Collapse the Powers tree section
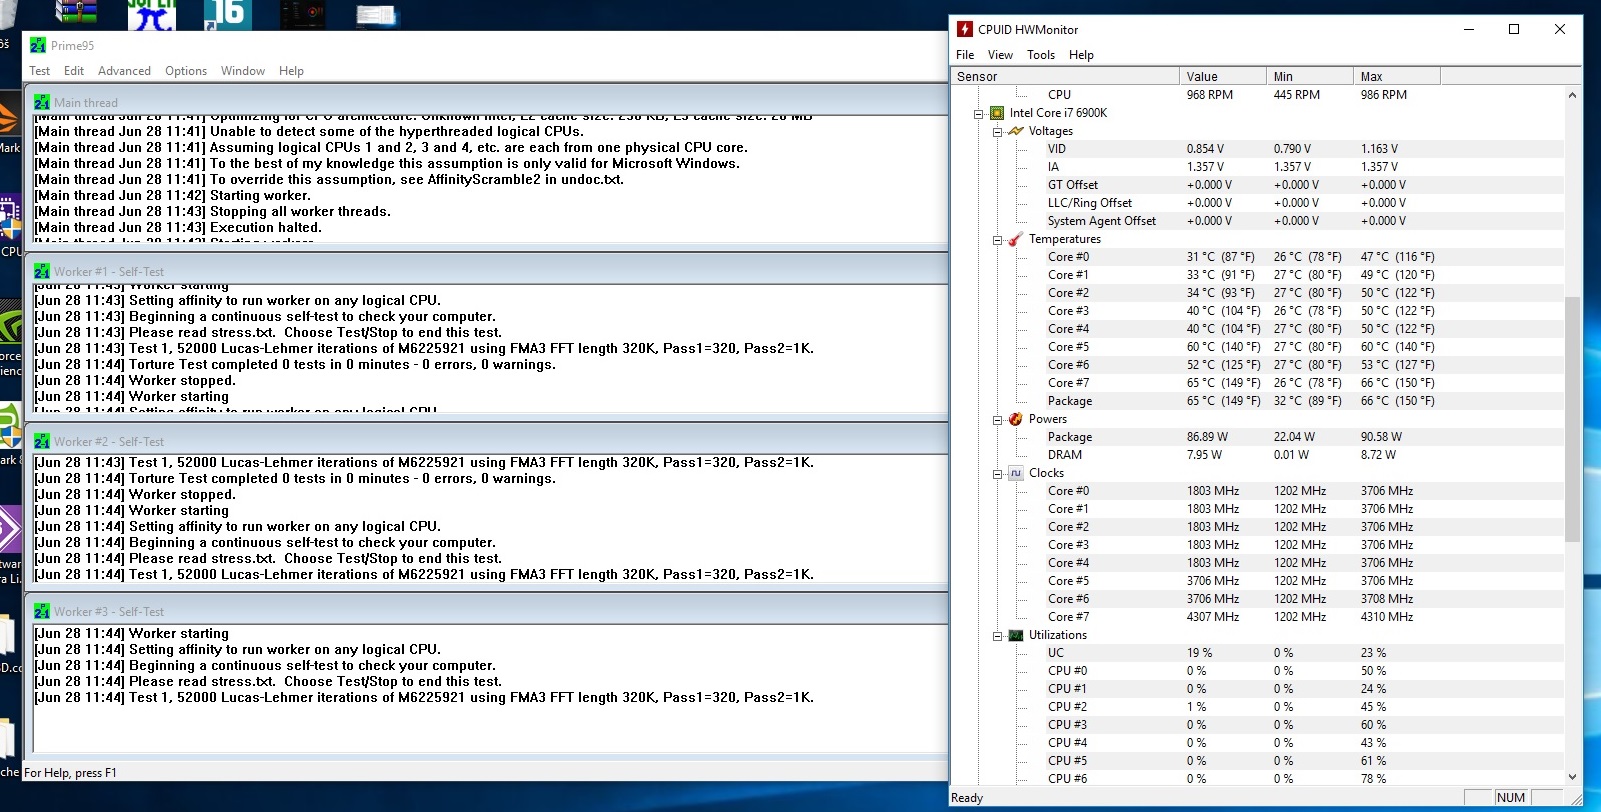The width and height of the screenshot is (1601, 812). tap(997, 419)
